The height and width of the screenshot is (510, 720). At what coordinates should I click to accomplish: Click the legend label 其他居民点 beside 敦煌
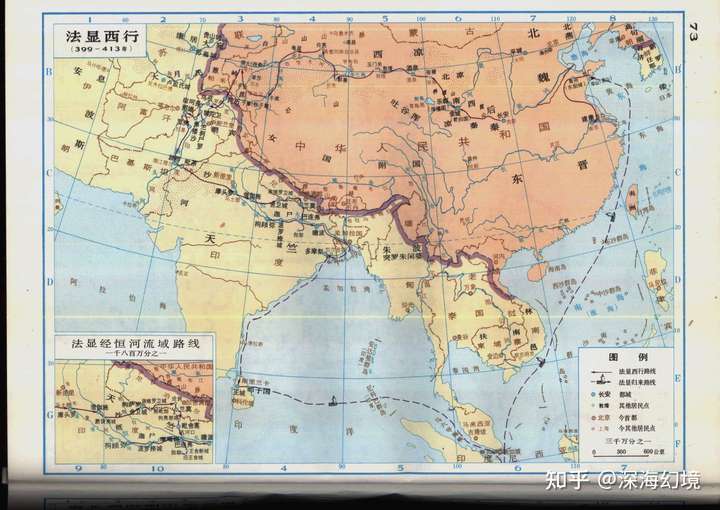[x=634, y=406]
